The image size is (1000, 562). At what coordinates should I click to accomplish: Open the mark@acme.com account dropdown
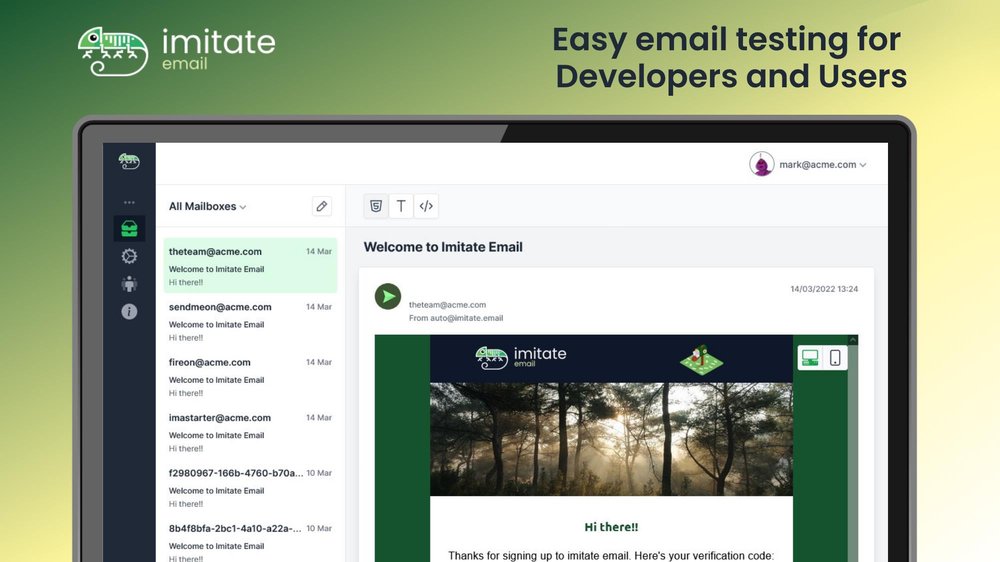point(823,165)
